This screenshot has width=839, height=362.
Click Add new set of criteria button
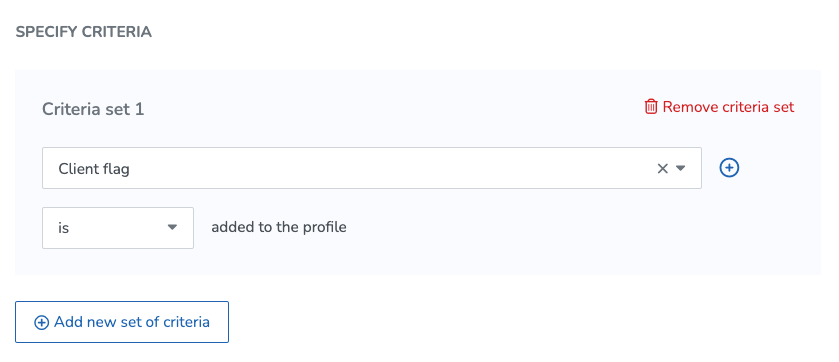coord(122,322)
